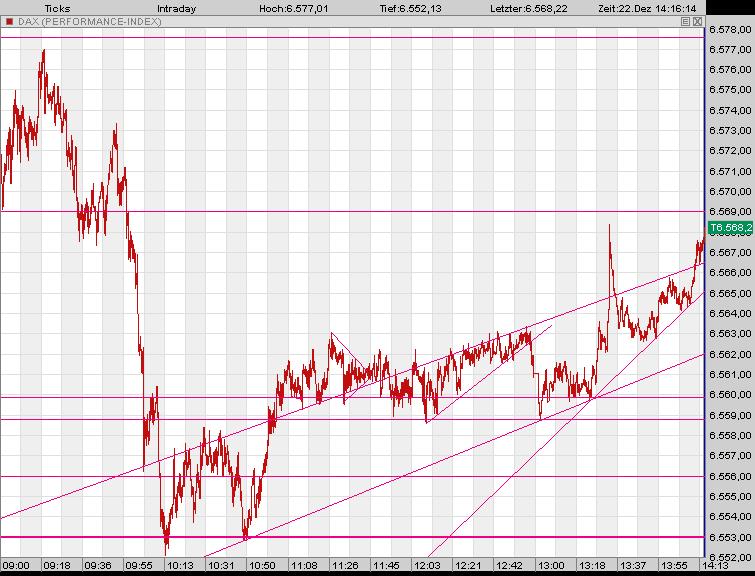The height and width of the screenshot is (576, 755).
Task: Click the 09:36 time axis label
Action: pos(98,565)
